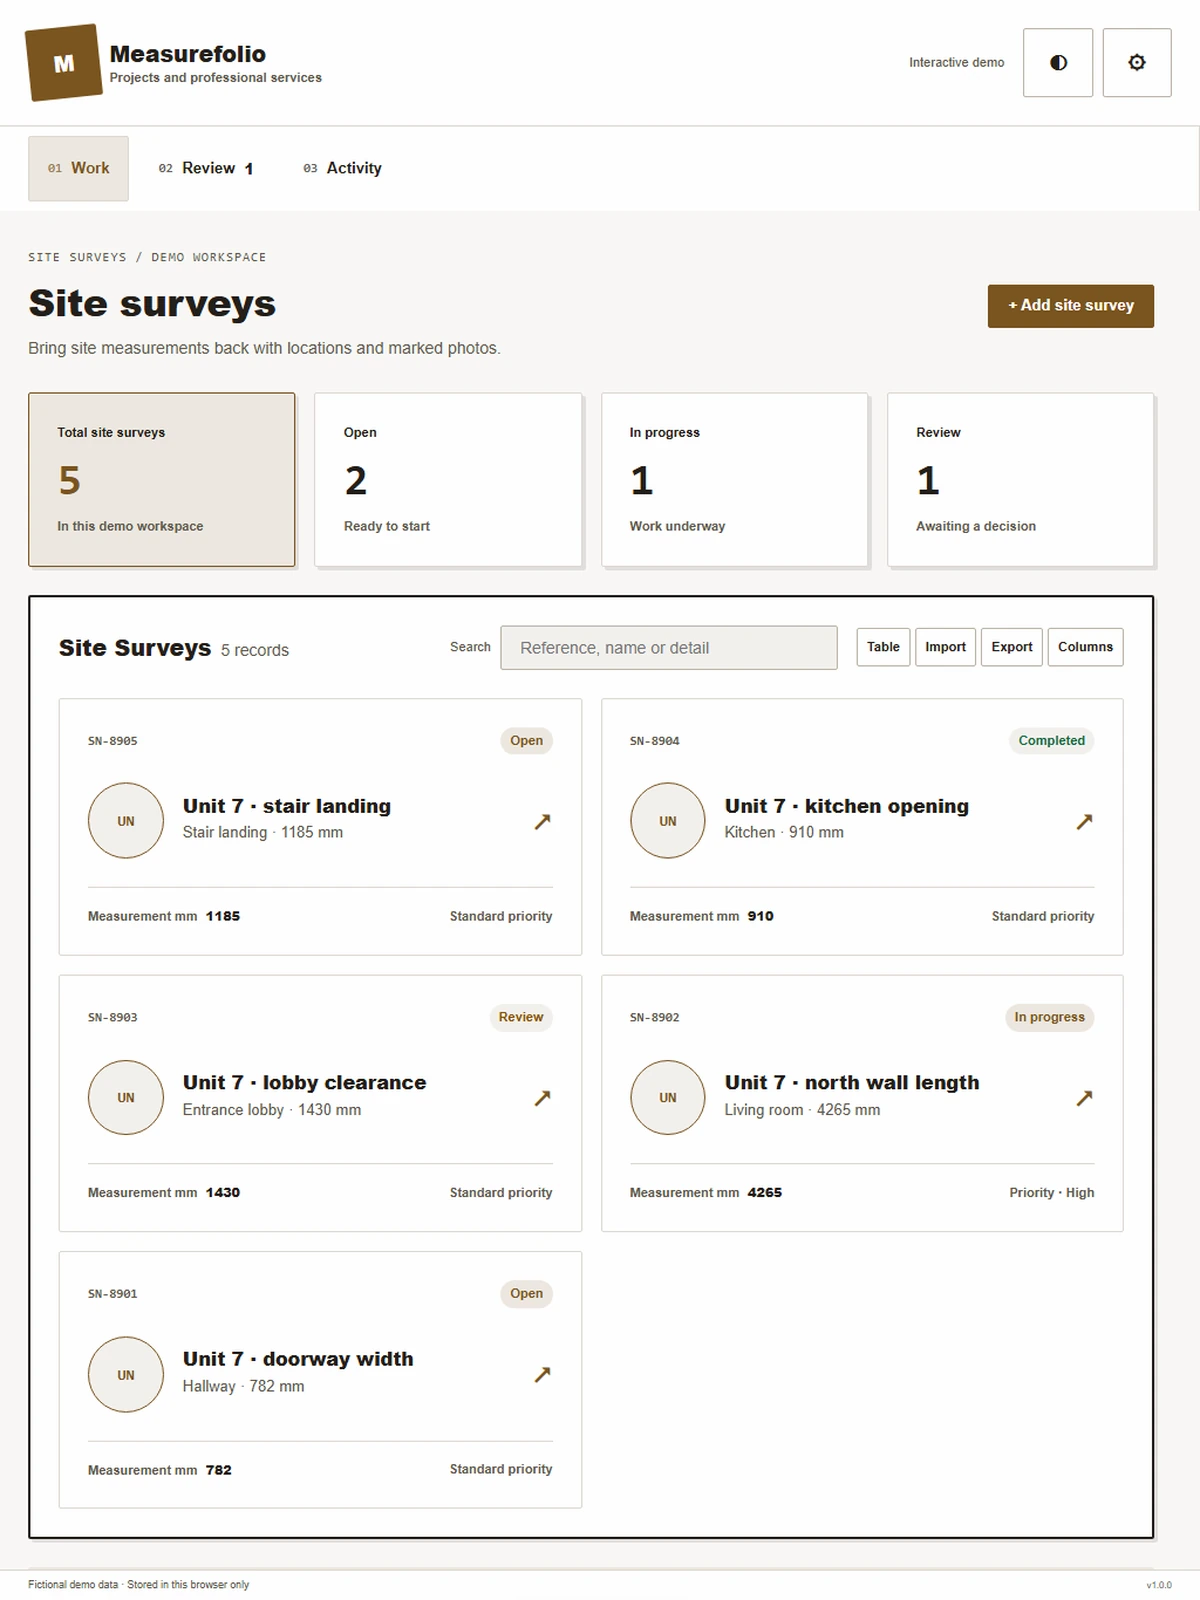Open the Unit 7 · north wall length title

(852, 1083)
